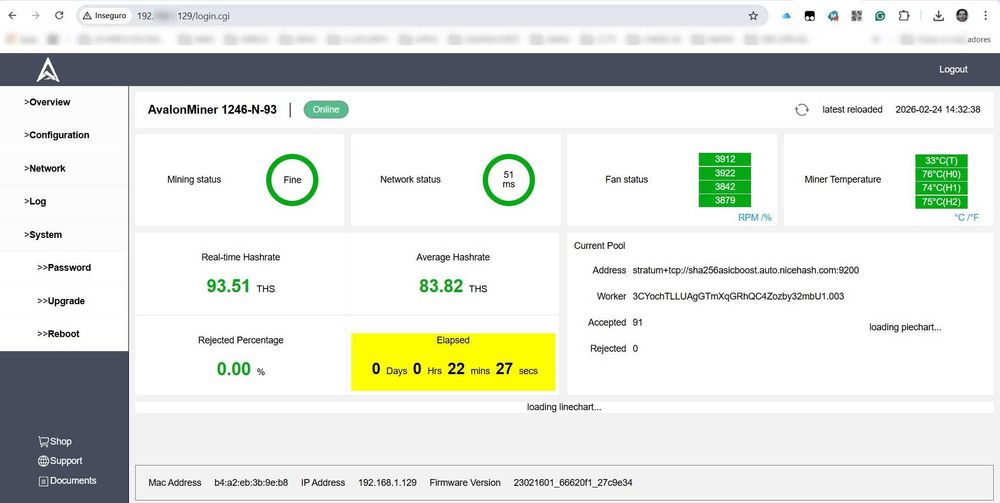Click the address bar URL field

[x=421, y=16]
